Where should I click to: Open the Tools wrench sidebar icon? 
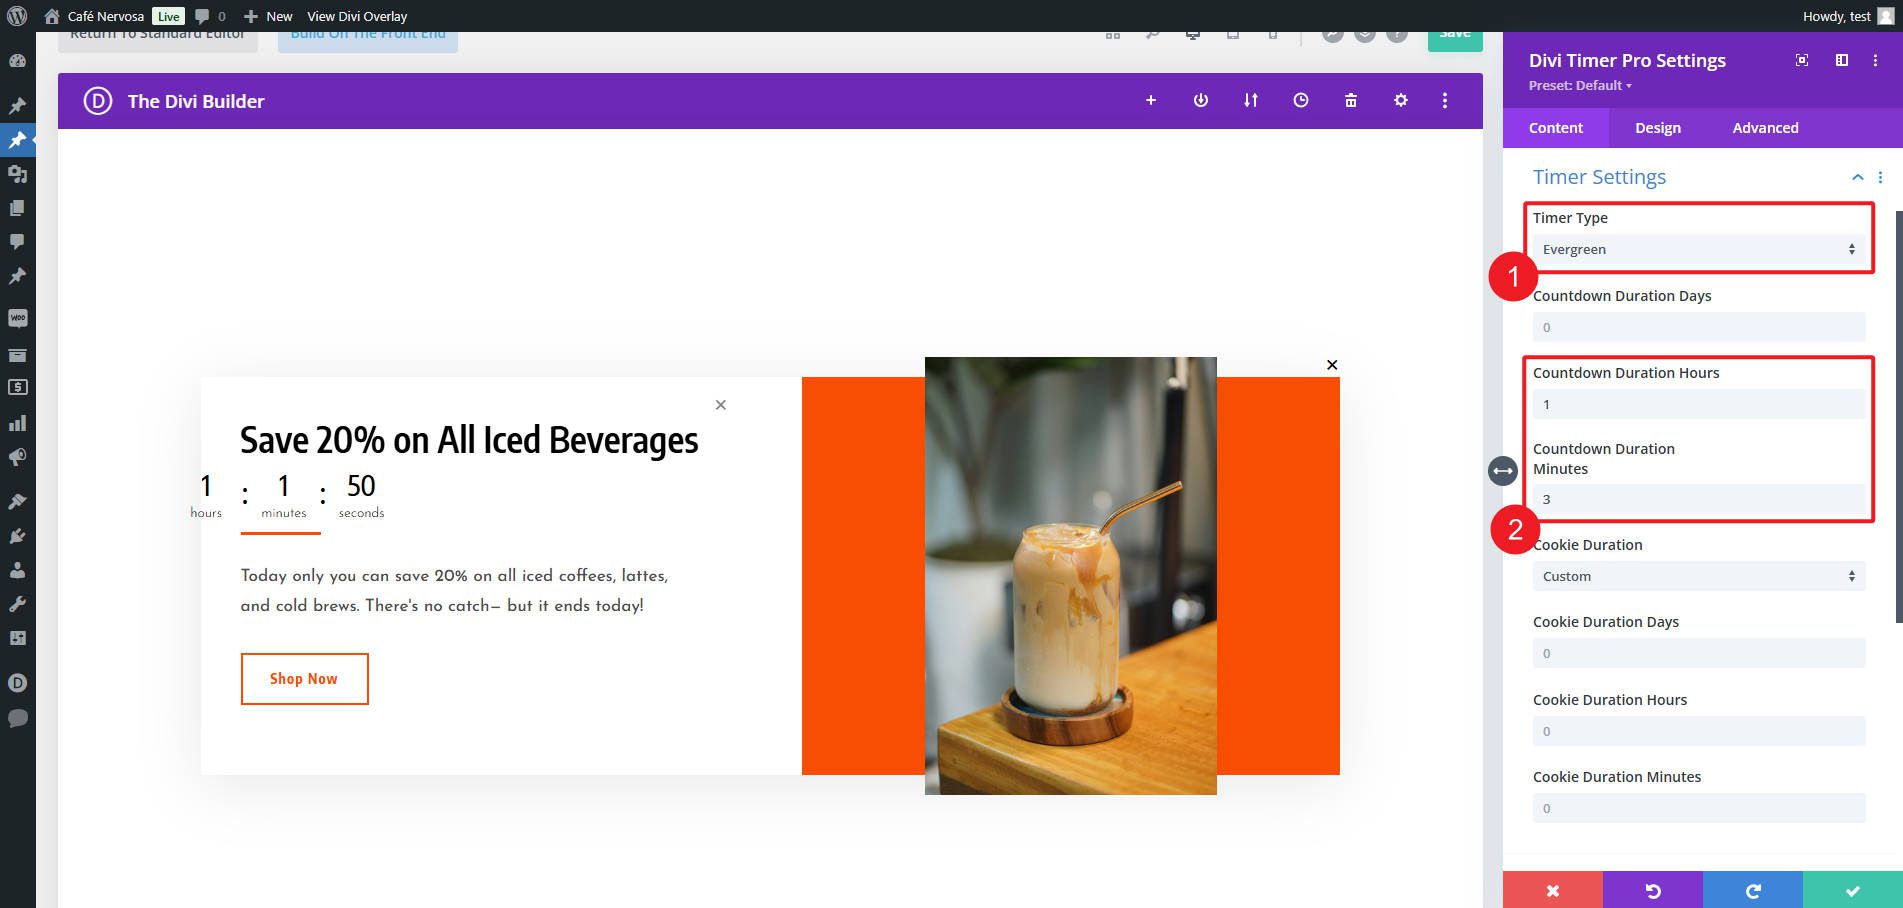17,604
